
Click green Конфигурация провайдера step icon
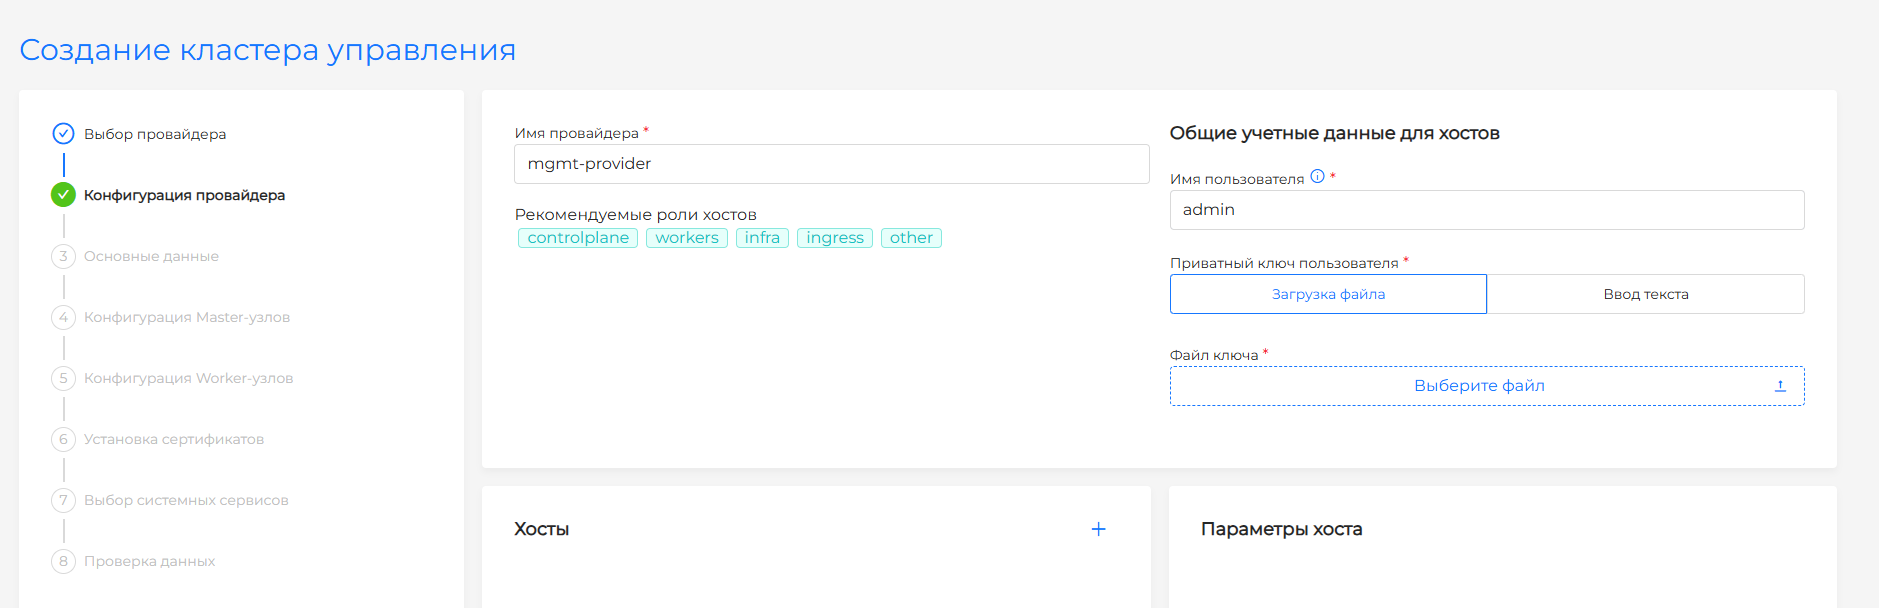(63, 195)
